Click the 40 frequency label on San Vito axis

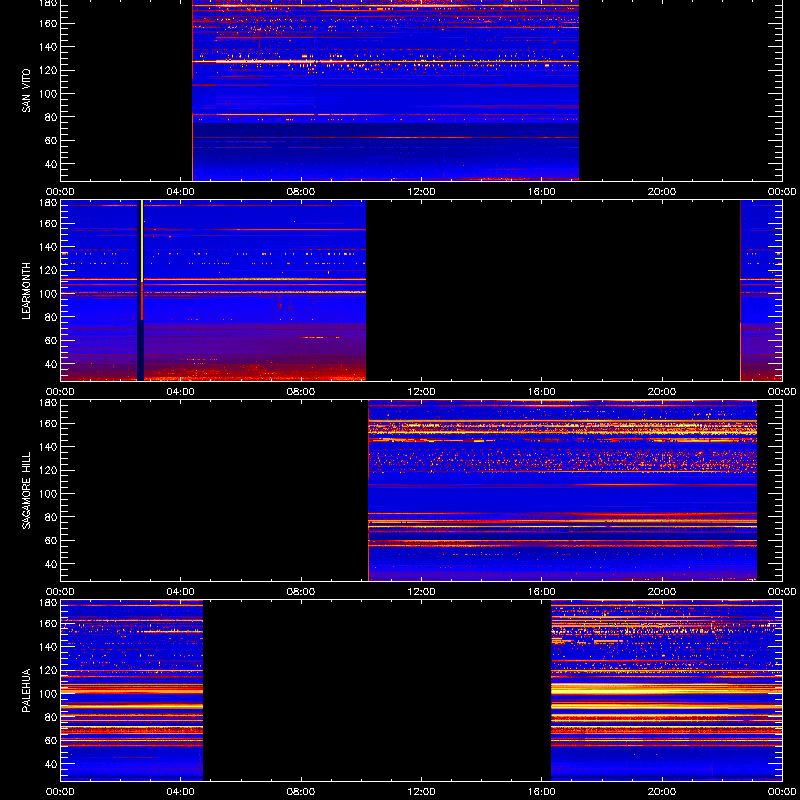click(x=52, y=164)
